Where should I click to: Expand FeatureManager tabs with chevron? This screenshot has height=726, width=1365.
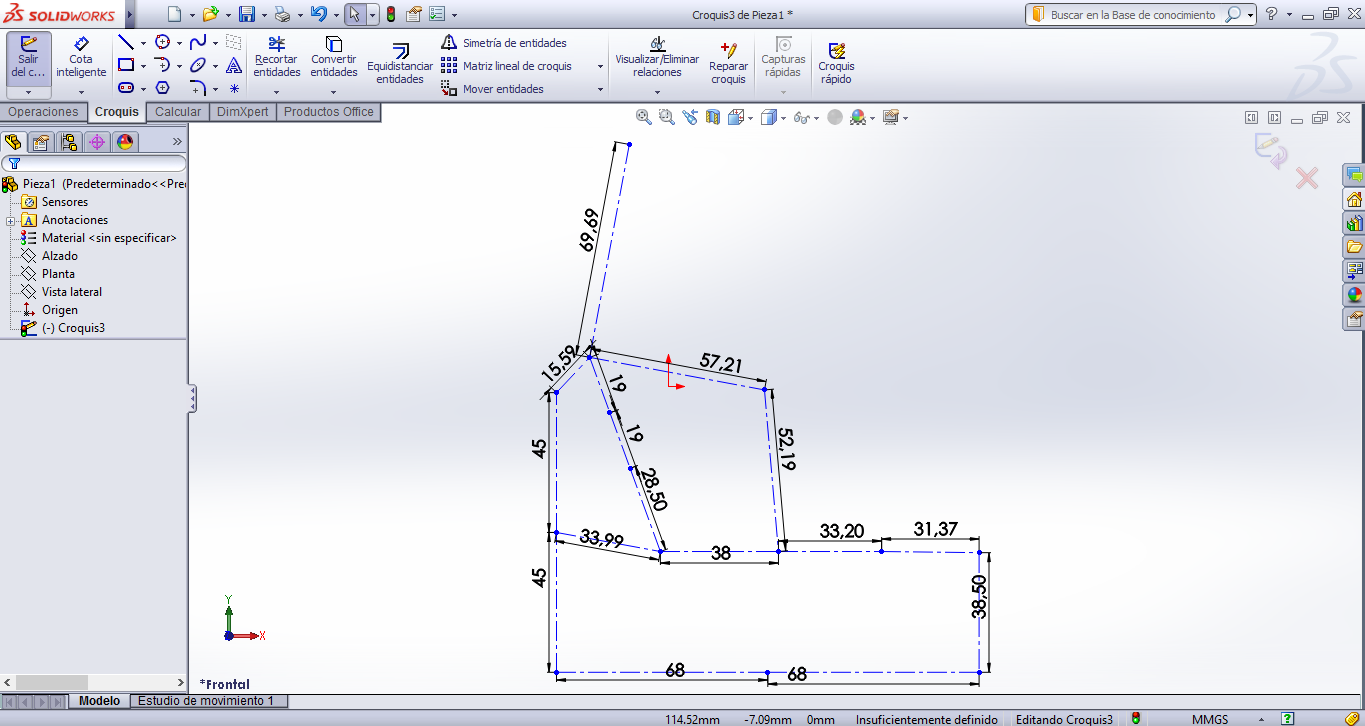[177, 141]
